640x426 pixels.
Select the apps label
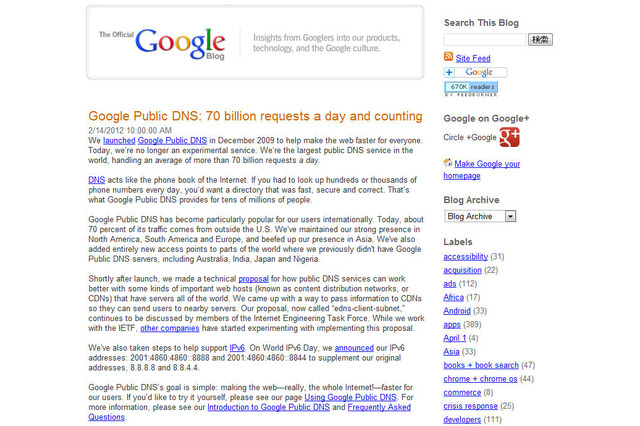(452, 324)
